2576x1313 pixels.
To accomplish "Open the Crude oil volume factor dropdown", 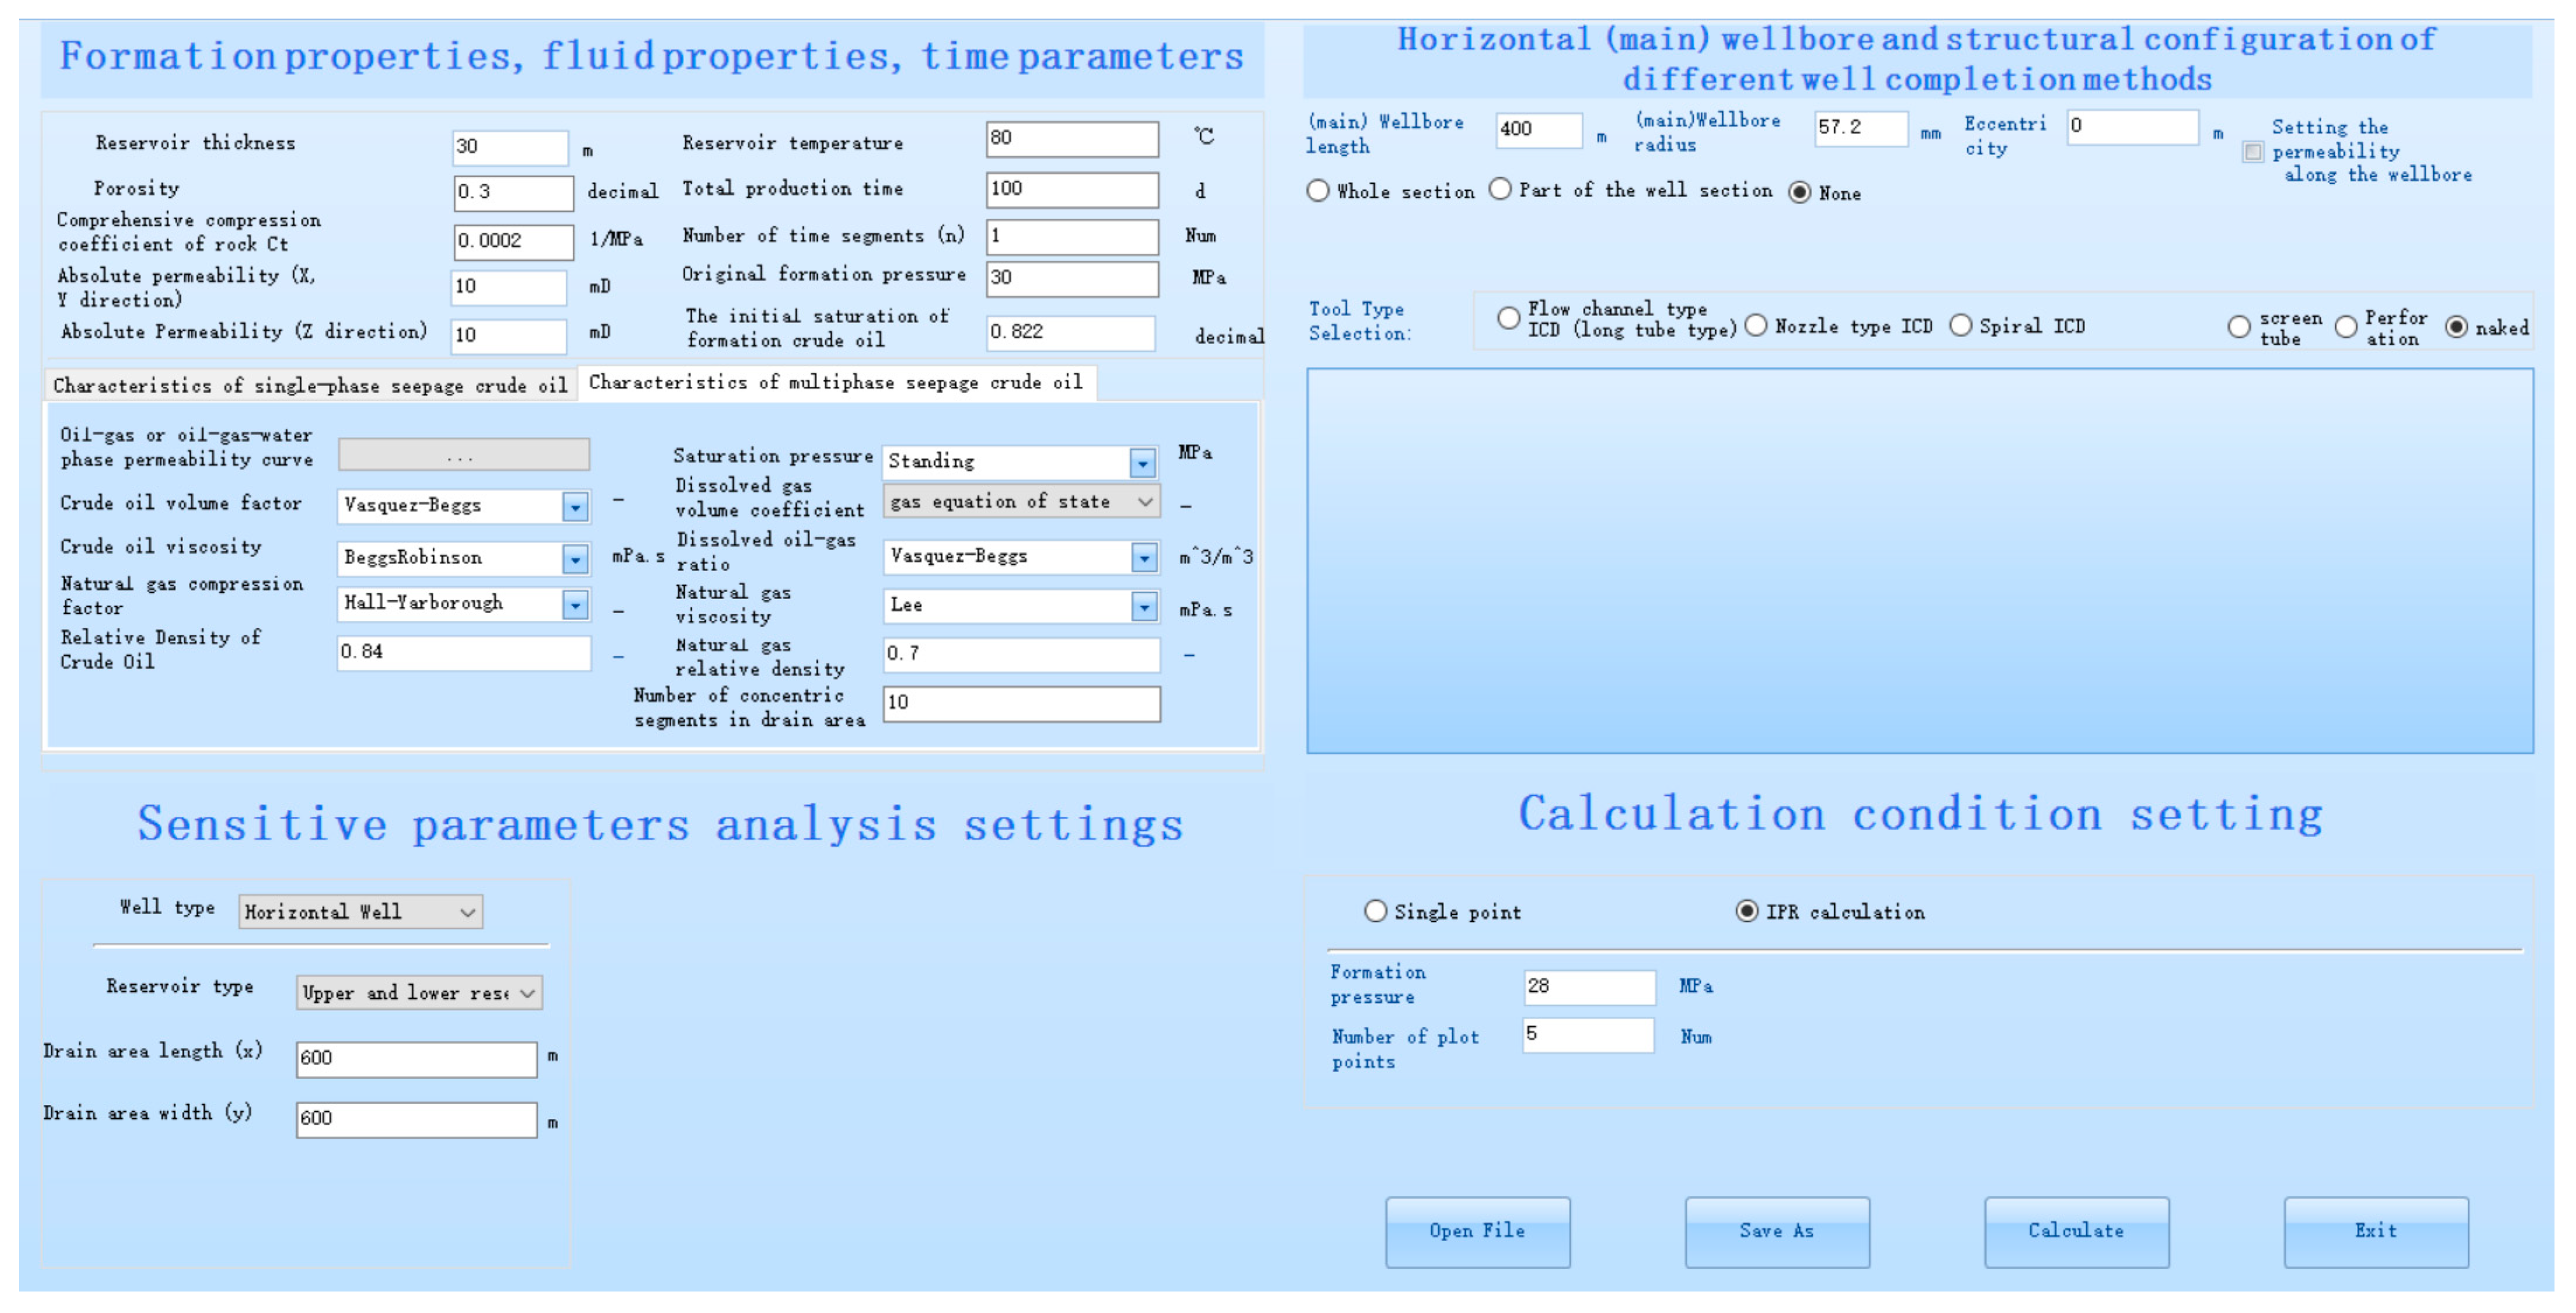I will [574, 506].
